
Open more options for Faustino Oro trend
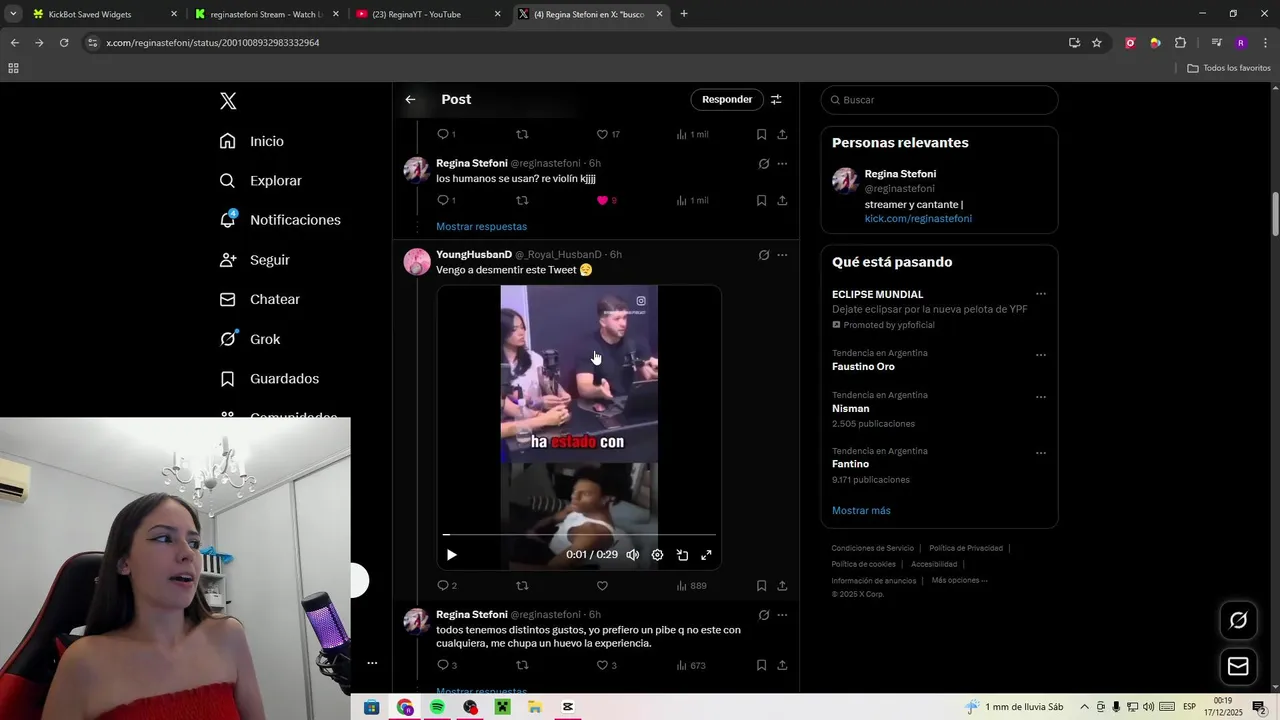click(1041, 355)
